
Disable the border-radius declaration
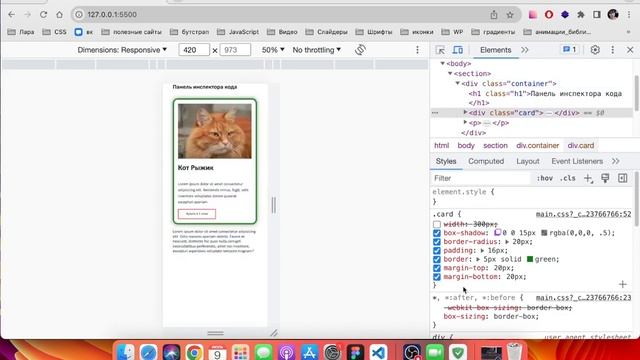pos(437,242)
